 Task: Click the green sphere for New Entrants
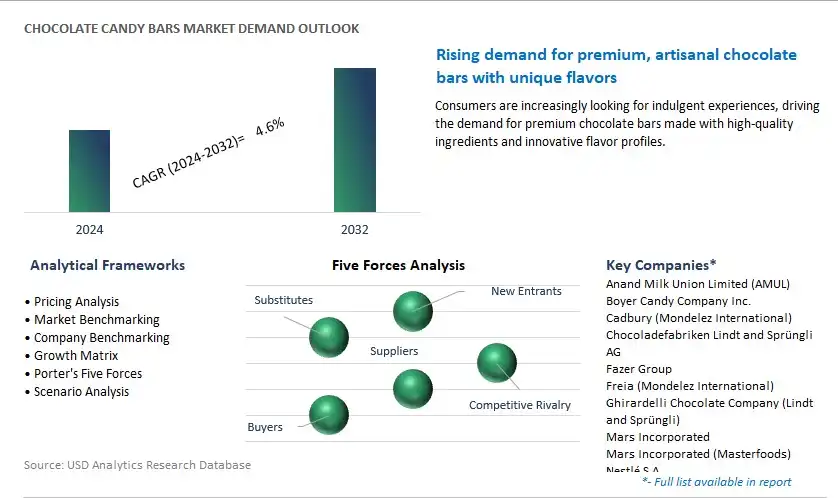413,311
